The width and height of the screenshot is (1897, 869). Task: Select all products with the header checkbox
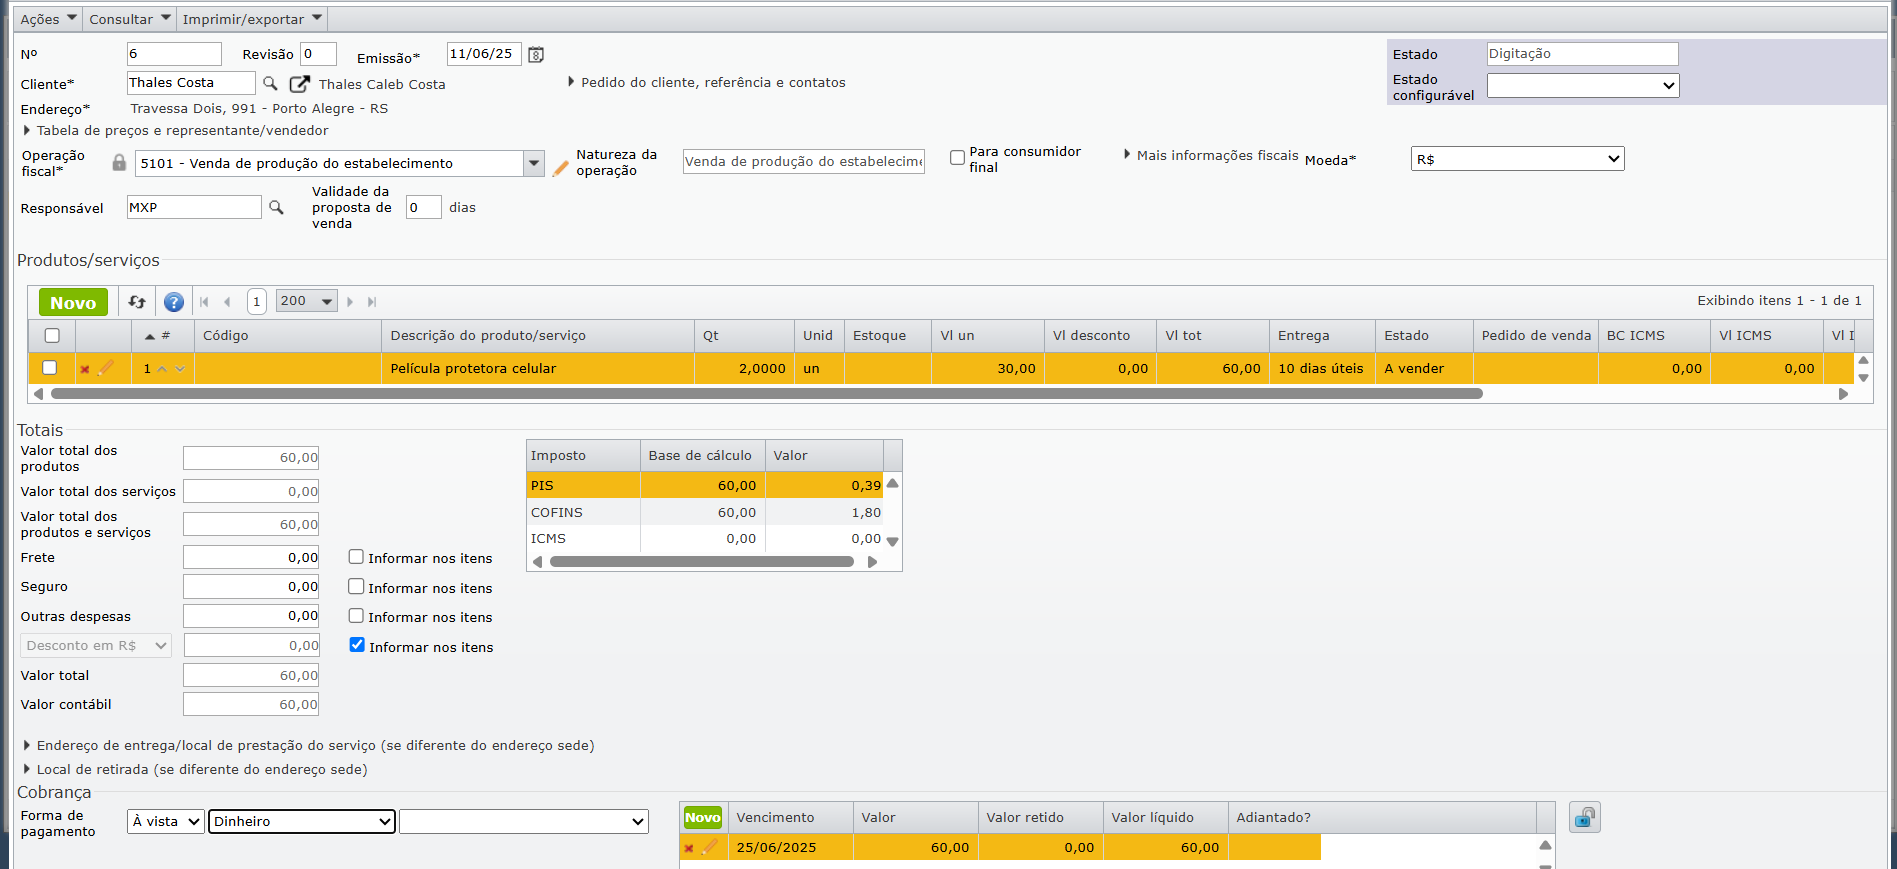pos(52,336)
